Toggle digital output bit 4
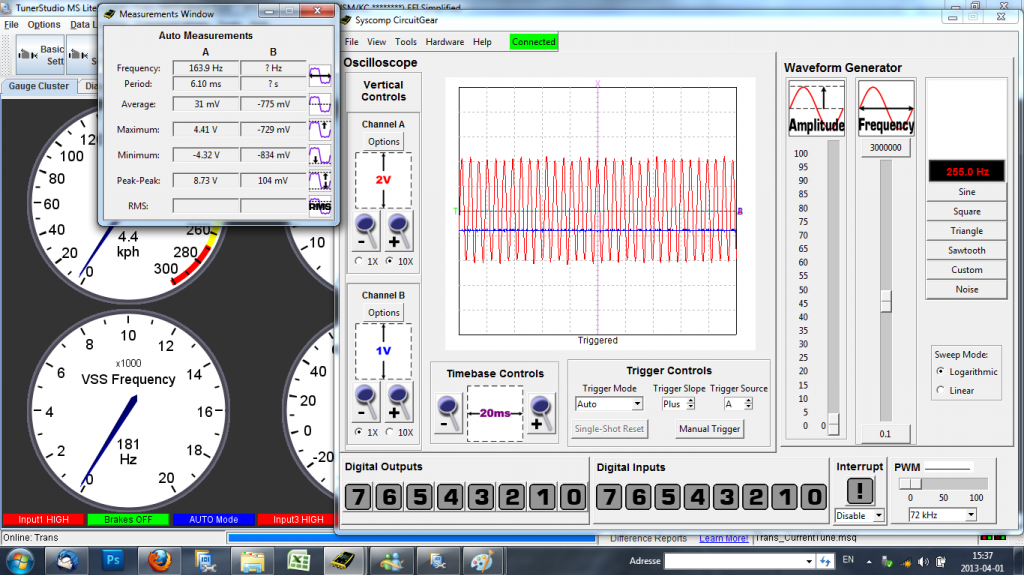Image resolution: width=1024 pixels, height=575 pixels. pyautogui.click(x=451, y=497)
